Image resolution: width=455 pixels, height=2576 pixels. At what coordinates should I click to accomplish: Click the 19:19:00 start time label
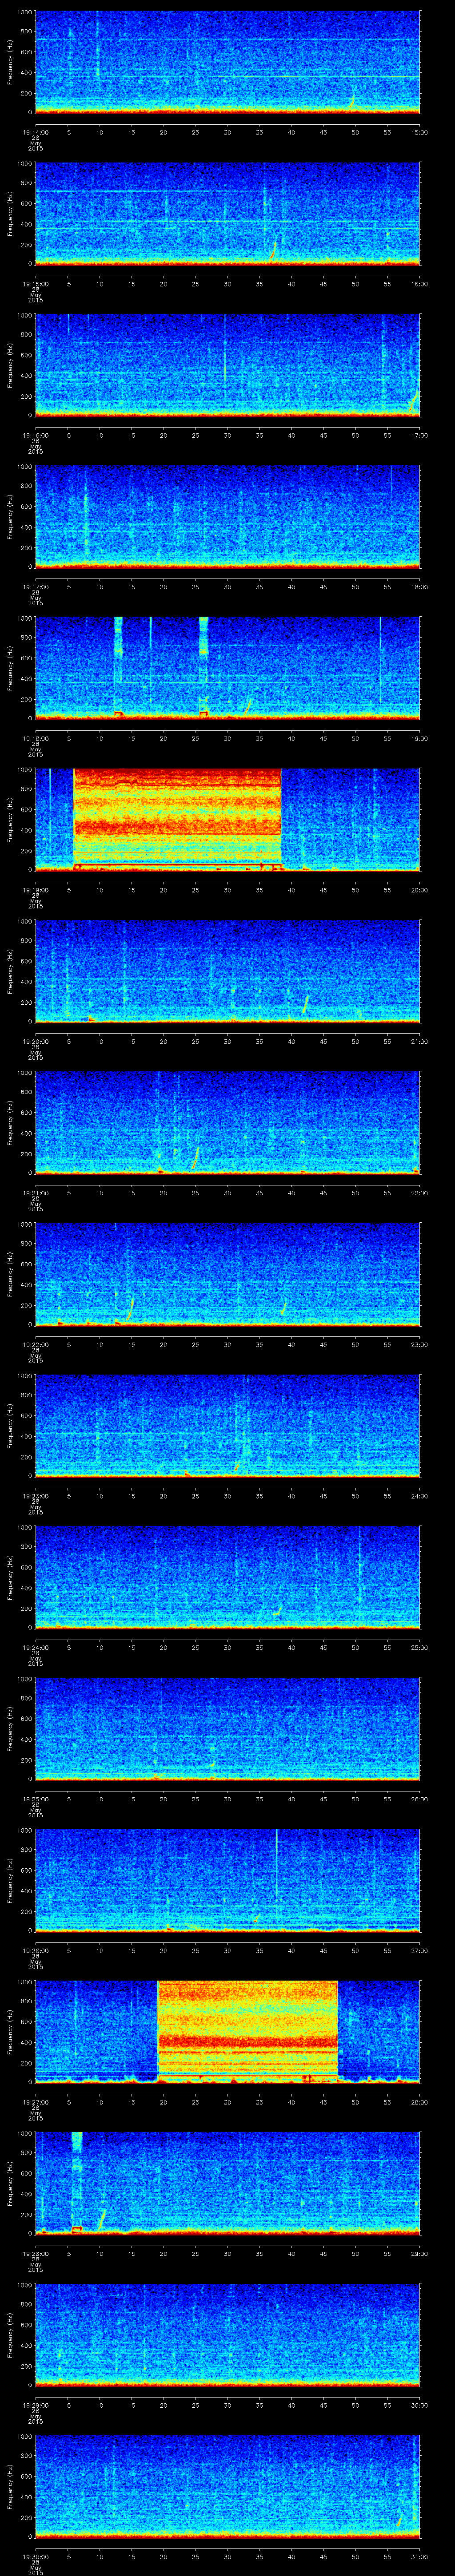click(35, 890)
